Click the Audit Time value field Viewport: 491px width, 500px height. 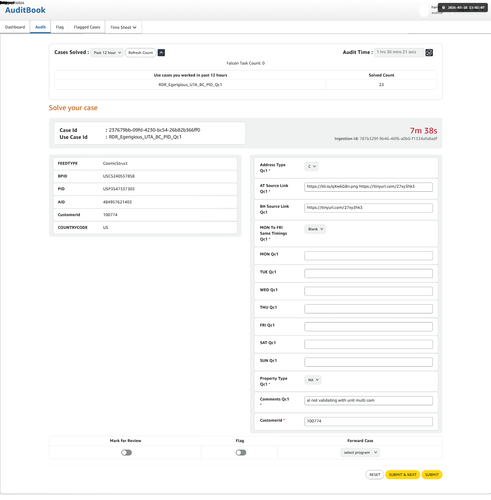399,52
